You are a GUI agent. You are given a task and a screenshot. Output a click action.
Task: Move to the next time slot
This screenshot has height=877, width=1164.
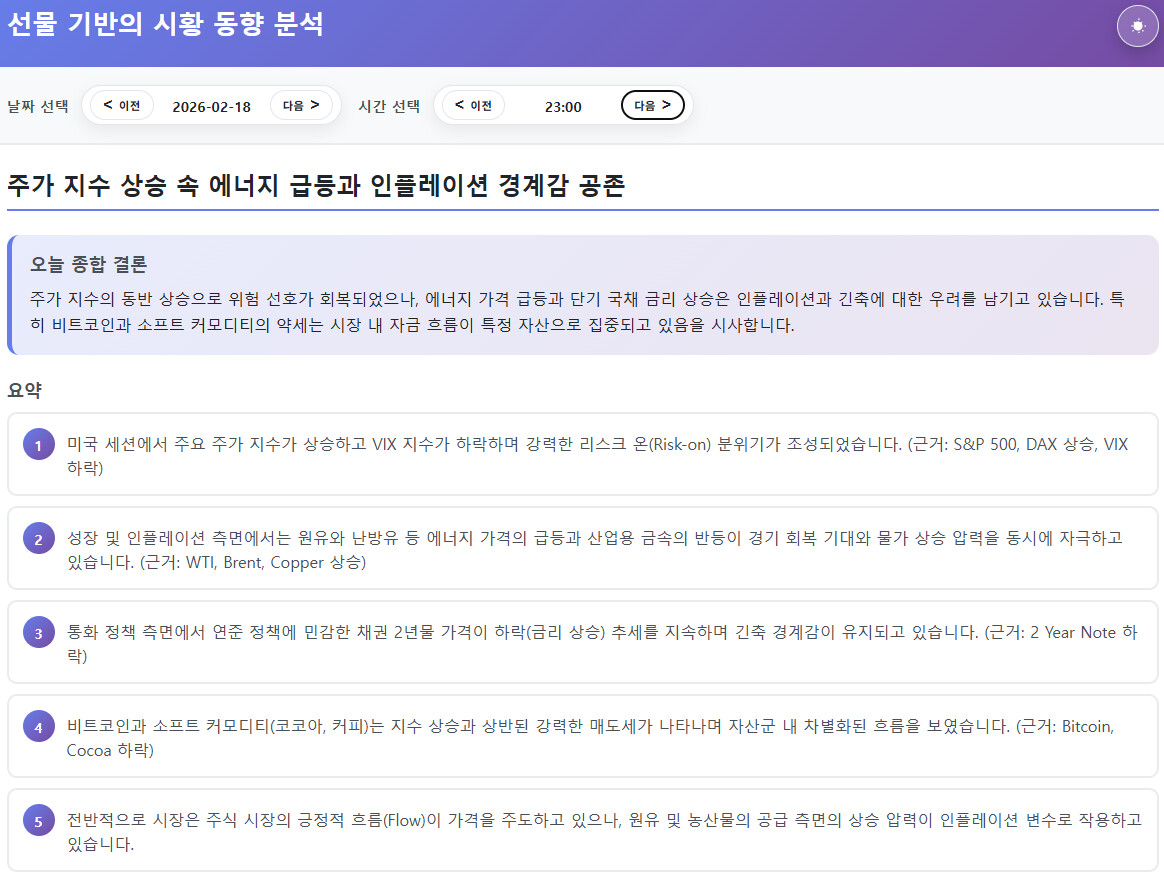[x=652, y=105]
